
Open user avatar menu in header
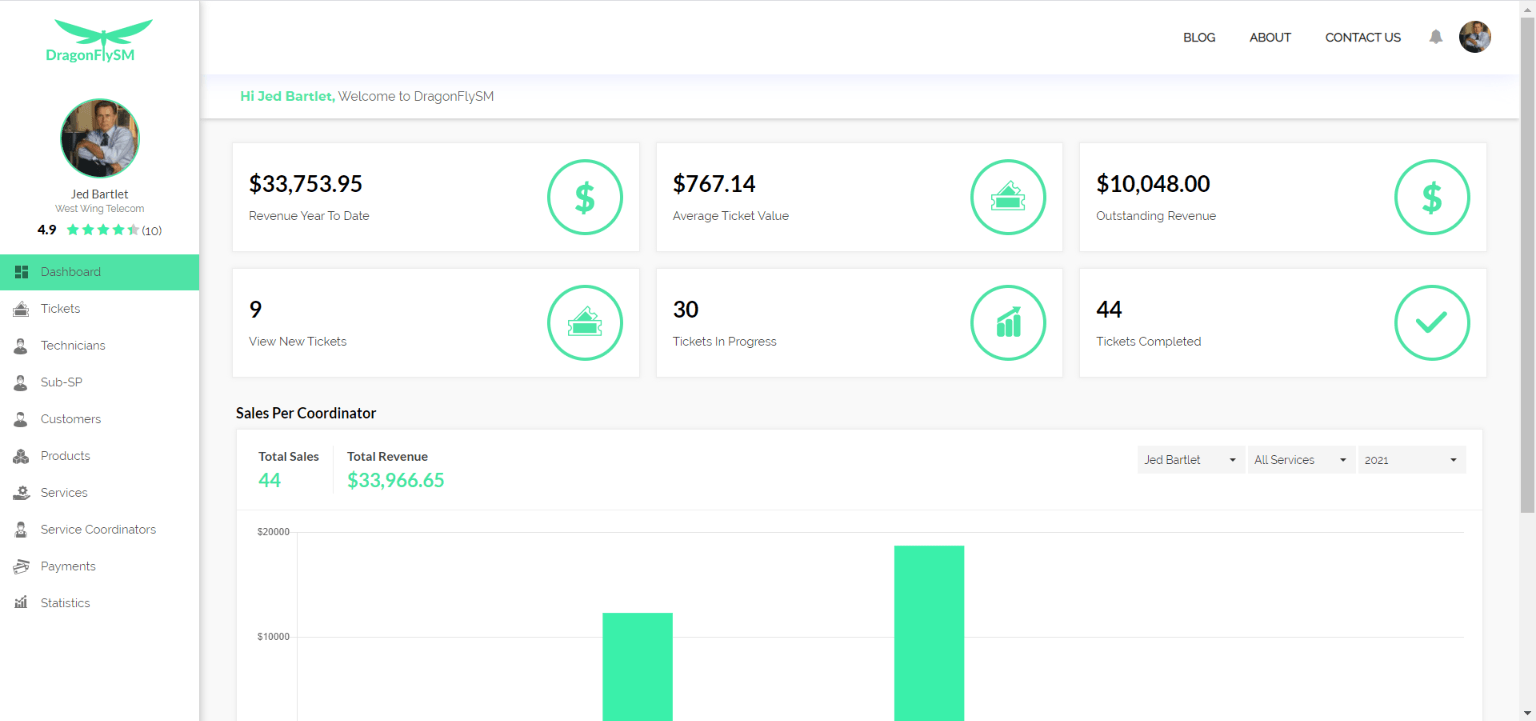[1475, 37]
